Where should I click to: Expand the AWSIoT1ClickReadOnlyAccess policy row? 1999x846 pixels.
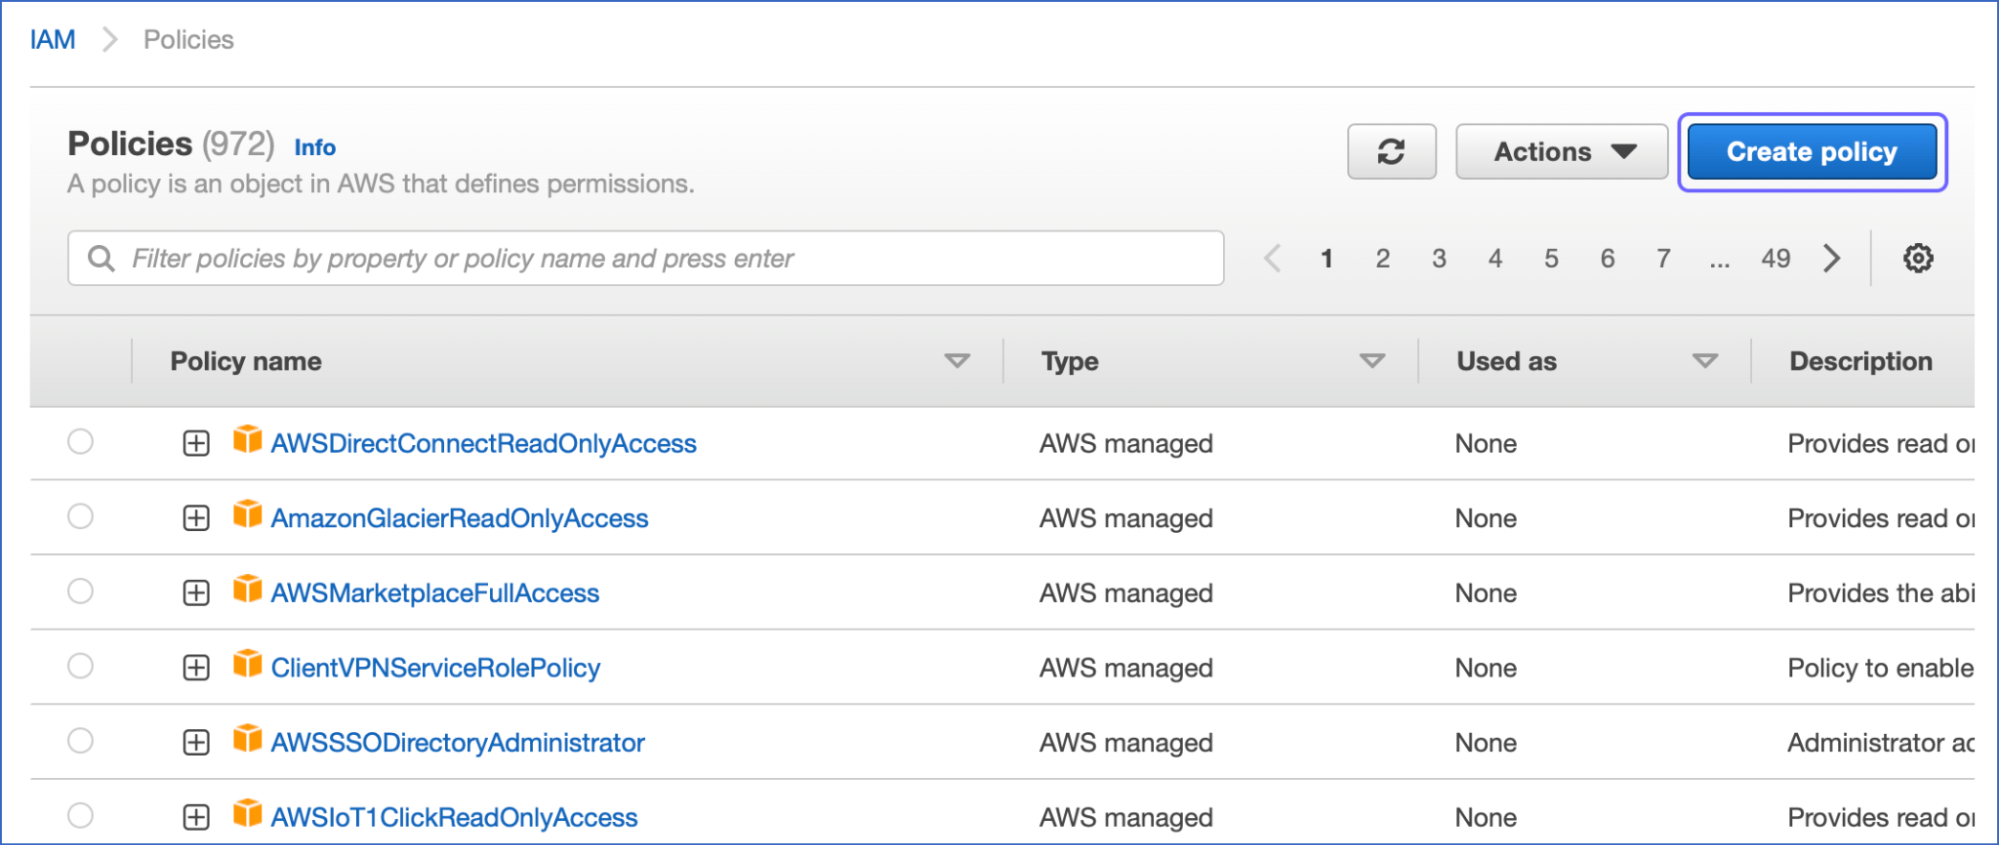(196, 818)
